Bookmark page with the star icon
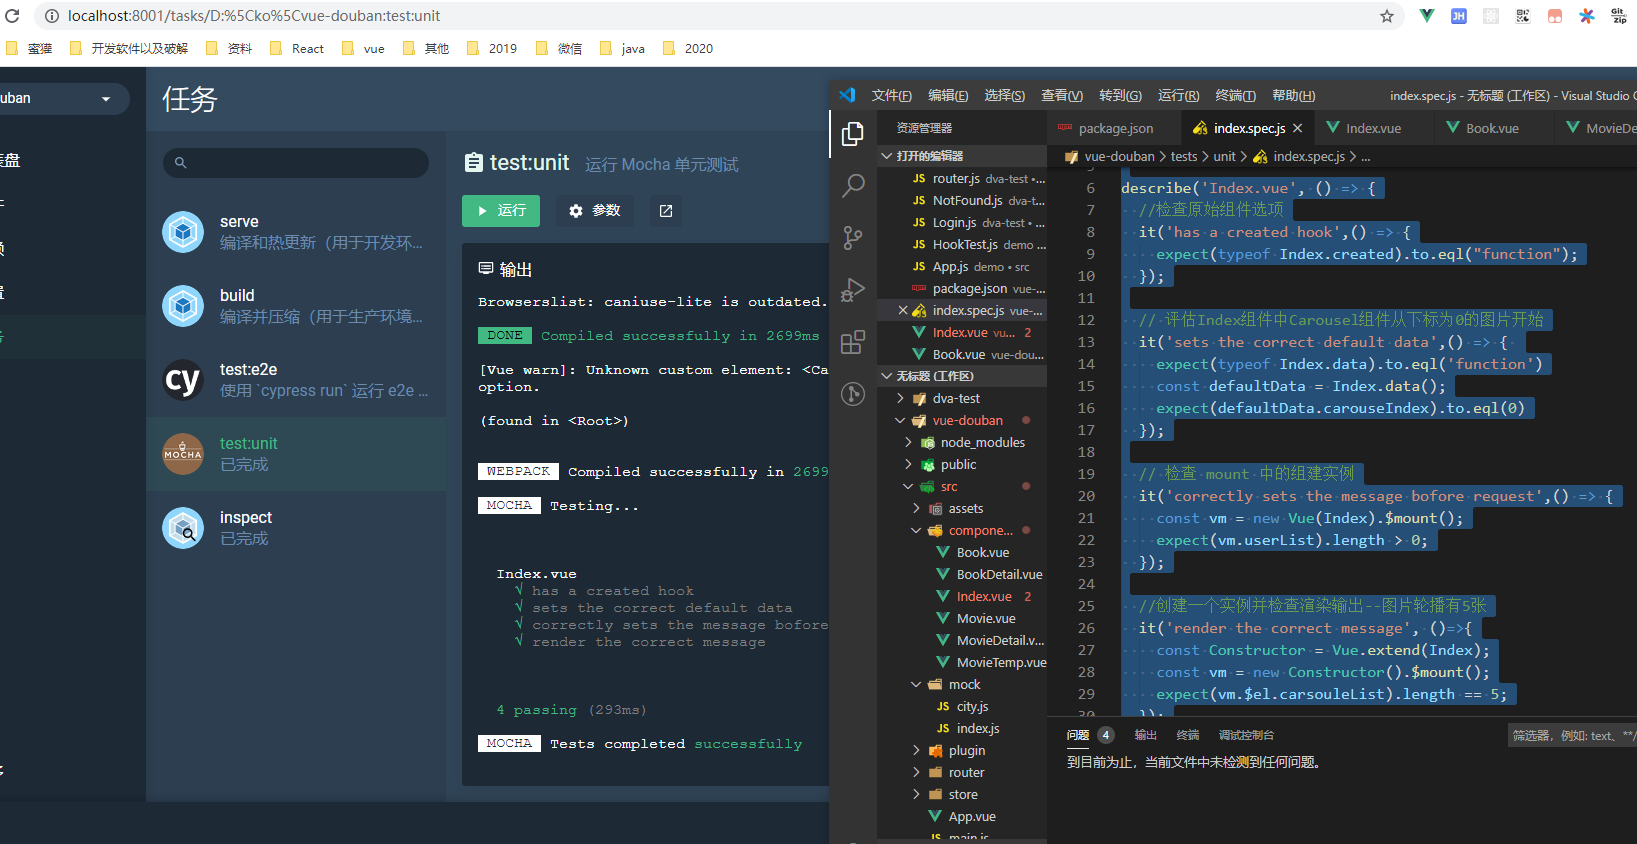The height and width of the screenshot is (844, 1637). 1386,16
